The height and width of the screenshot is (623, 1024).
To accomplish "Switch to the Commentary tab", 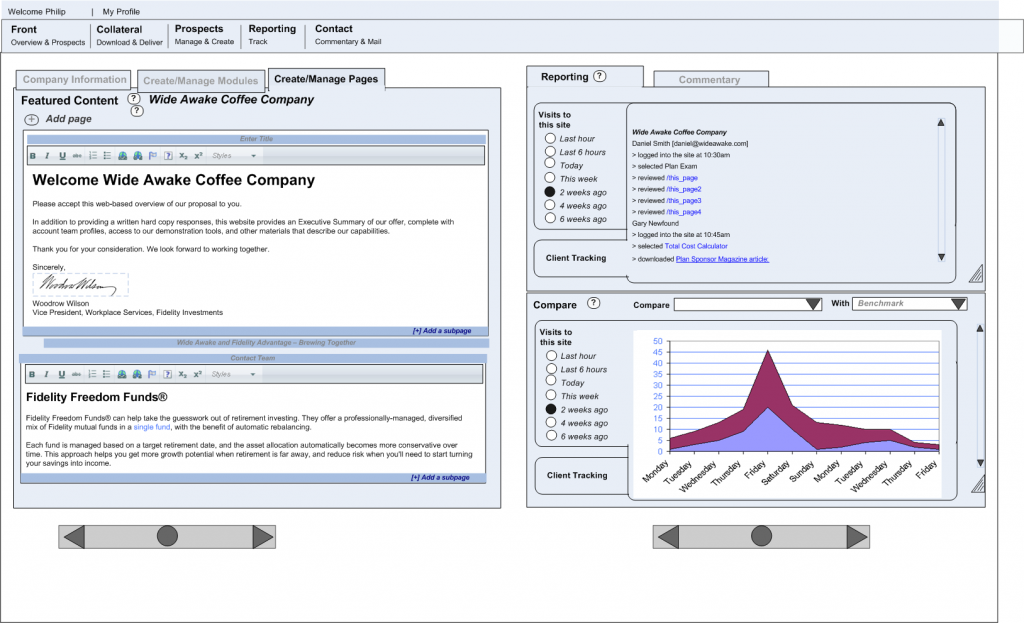I will (x=710, y=80).
